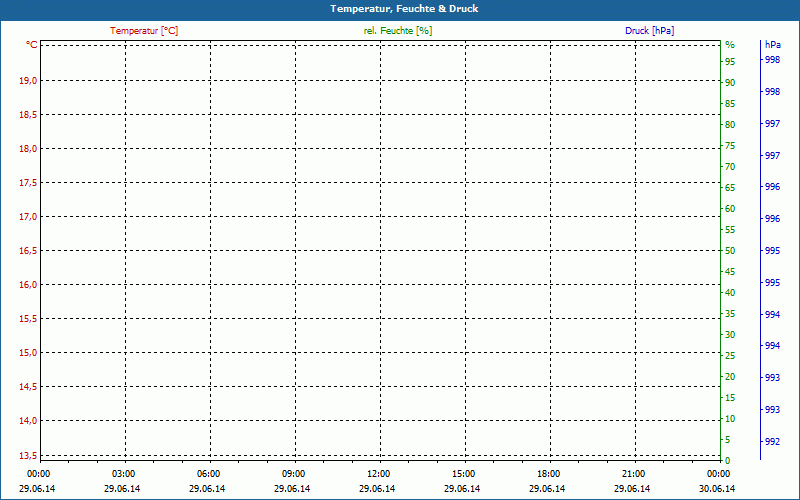This screenshot has height=500, width=800.
Task: Click temperature axis value 14,0
Action: pos(28,421)
